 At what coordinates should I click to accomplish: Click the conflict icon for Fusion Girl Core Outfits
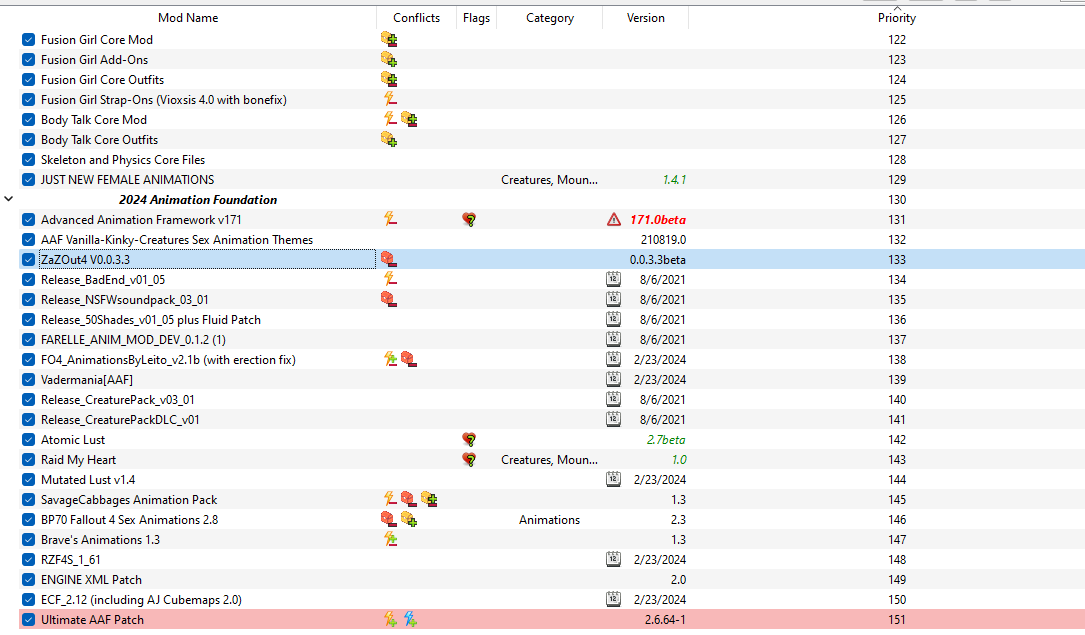click(389, 80)
